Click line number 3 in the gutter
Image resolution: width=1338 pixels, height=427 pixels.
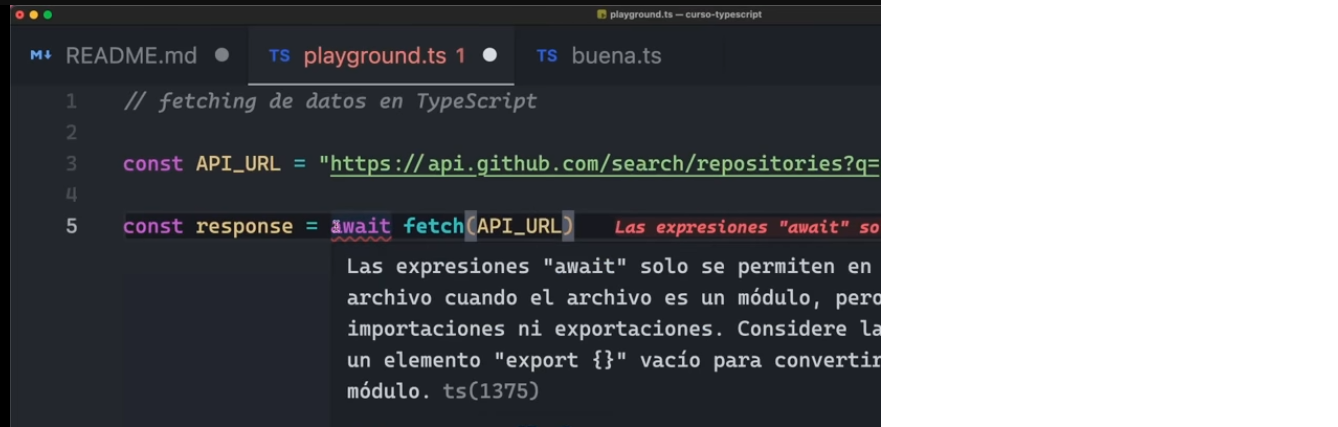[x=71, y=164]
